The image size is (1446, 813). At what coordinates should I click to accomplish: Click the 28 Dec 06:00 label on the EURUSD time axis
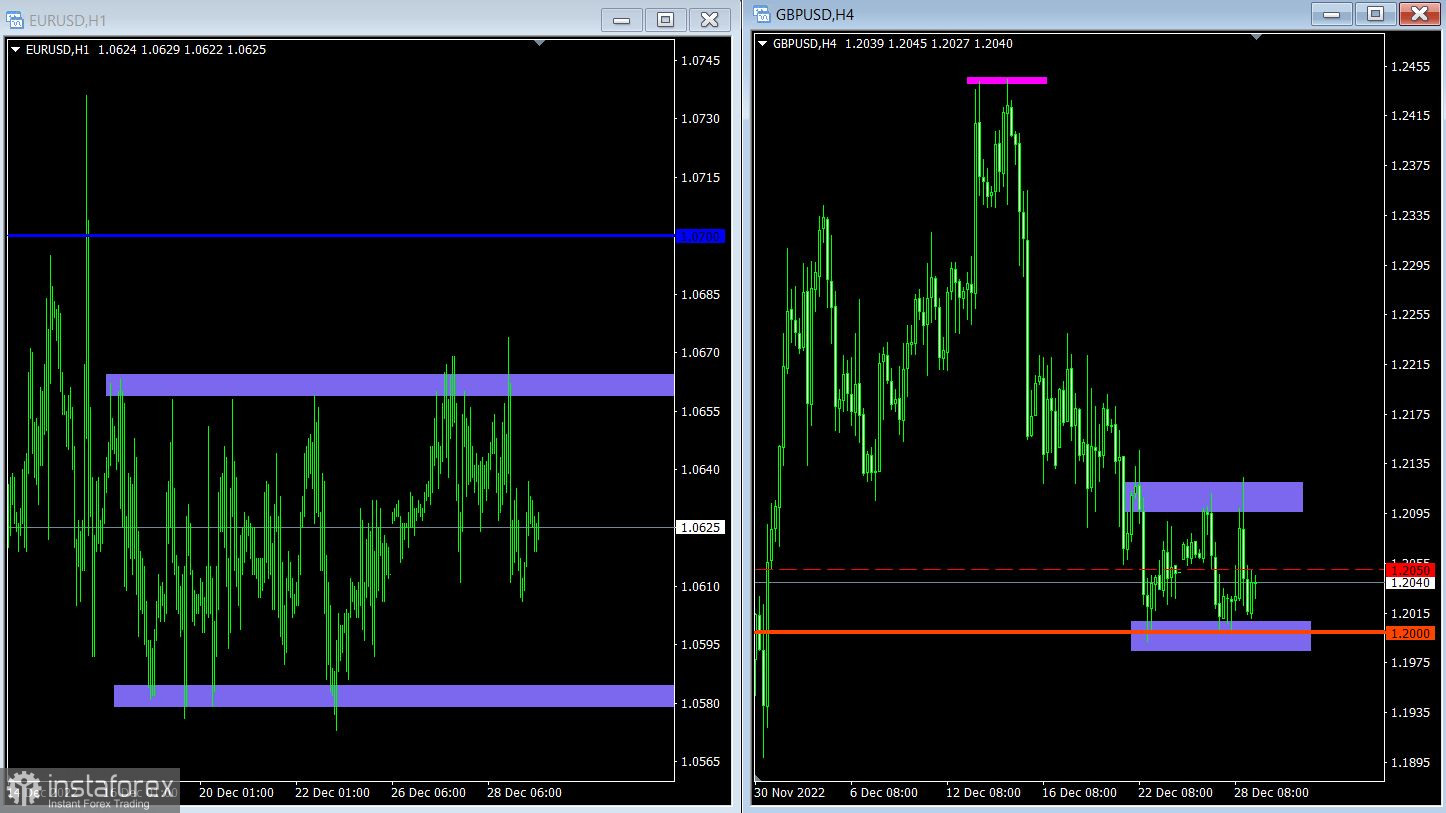tap(524, 792)
